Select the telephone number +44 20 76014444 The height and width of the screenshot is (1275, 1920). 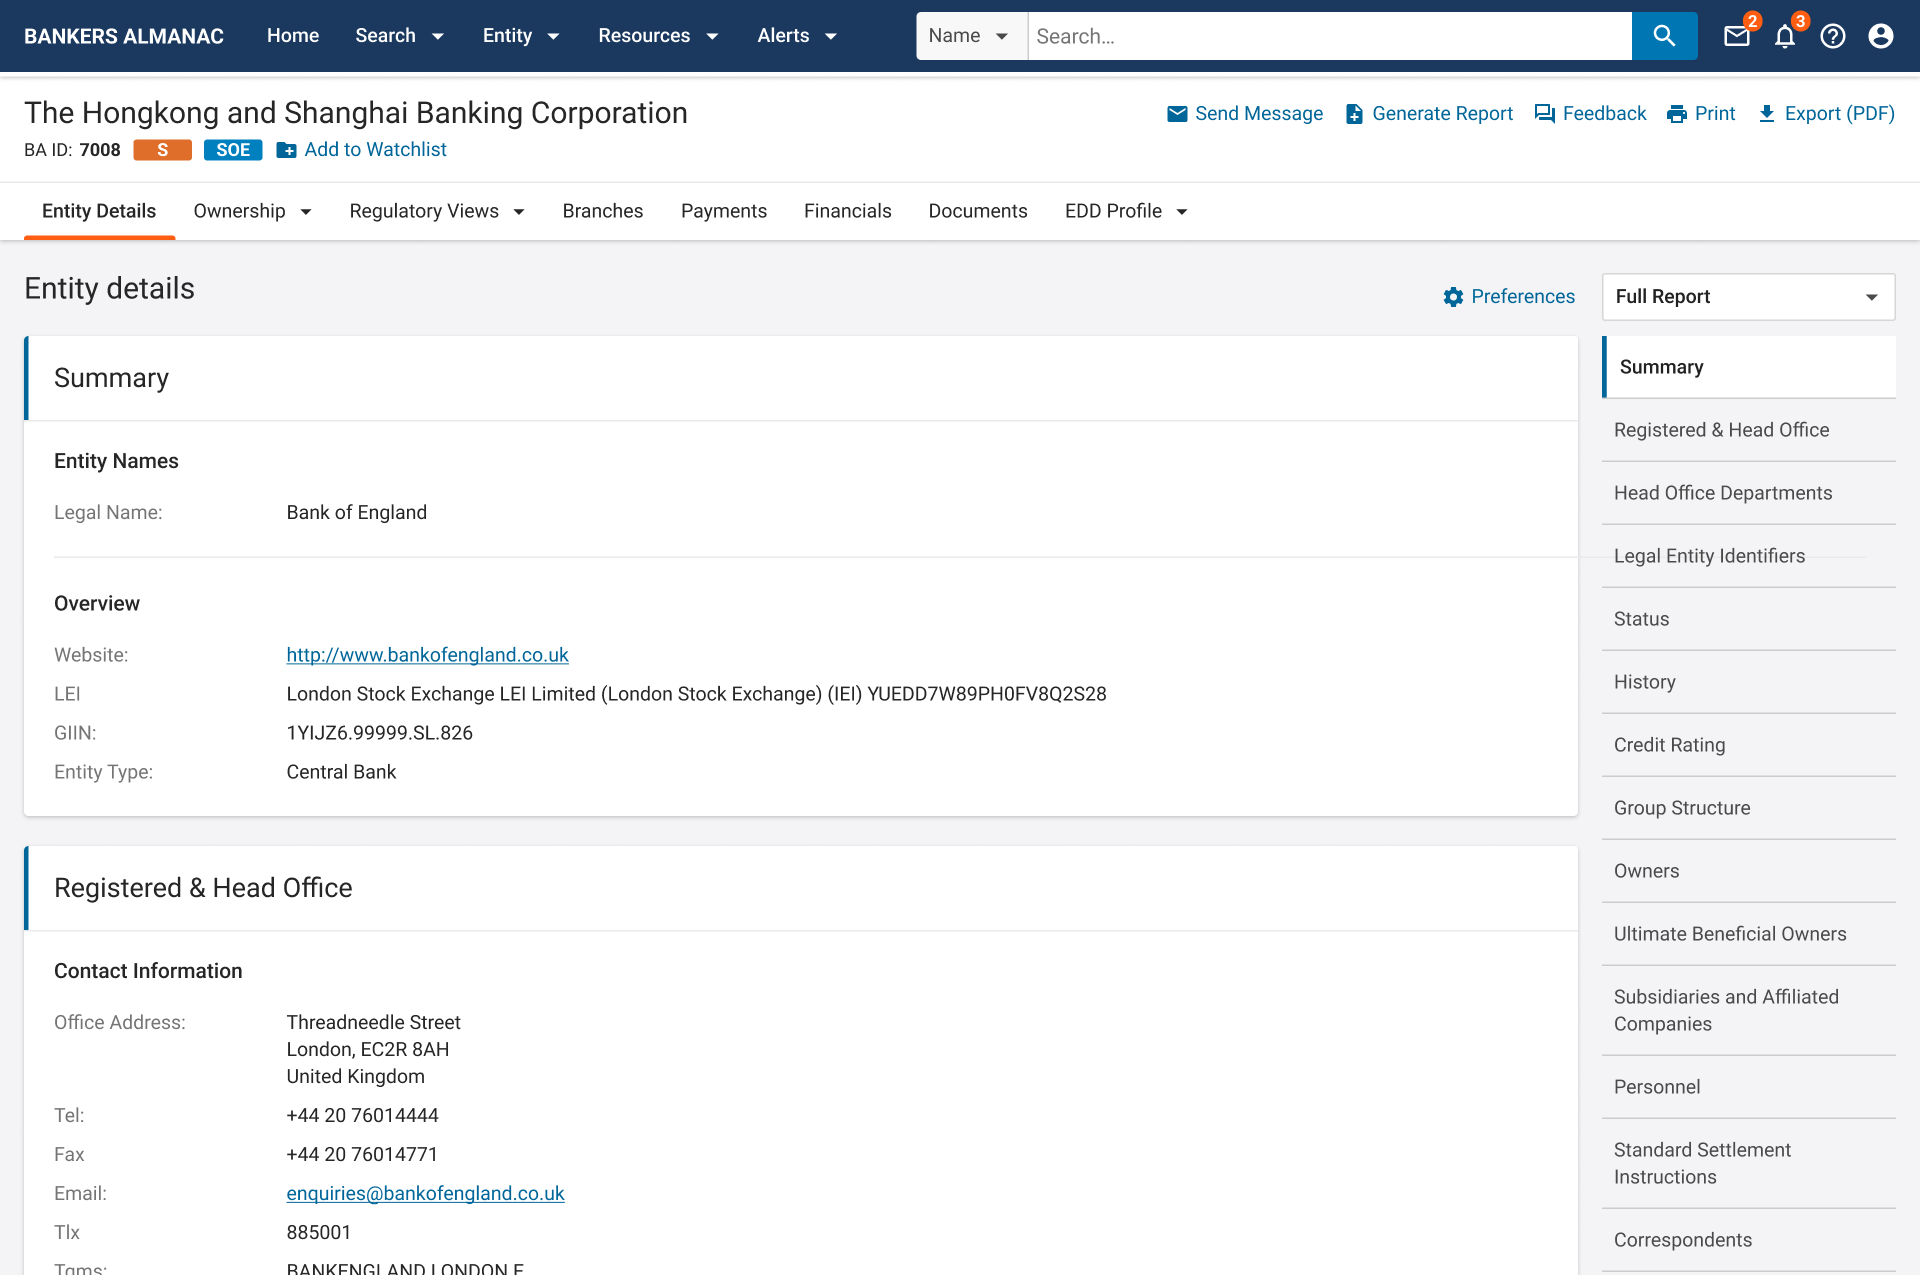[x=362, y=1115]
